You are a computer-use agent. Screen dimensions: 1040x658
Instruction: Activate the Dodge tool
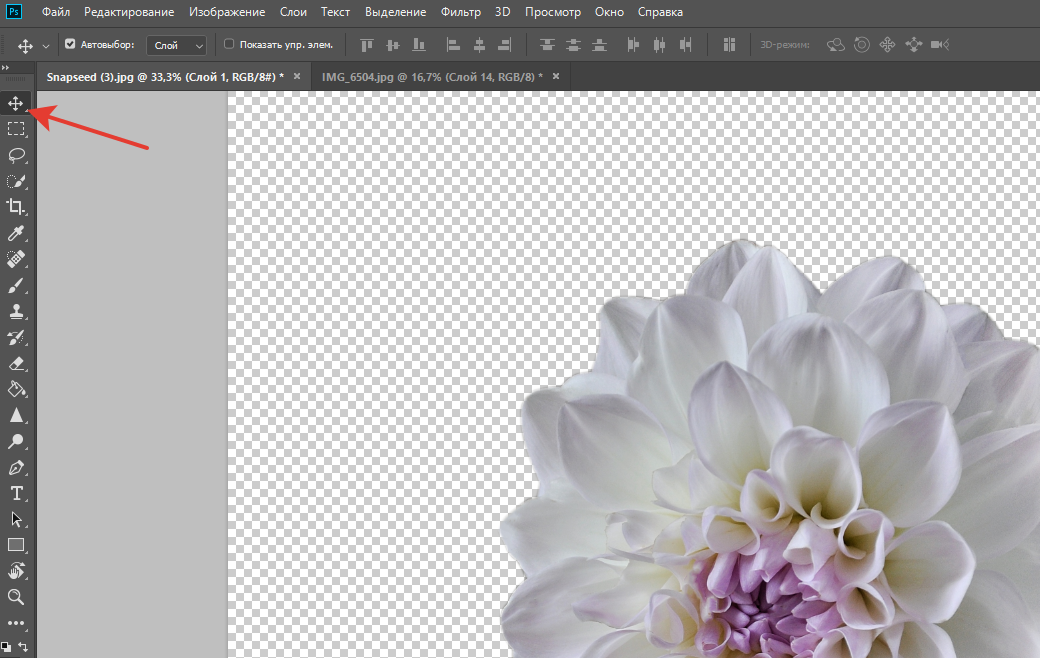(16, 441)
